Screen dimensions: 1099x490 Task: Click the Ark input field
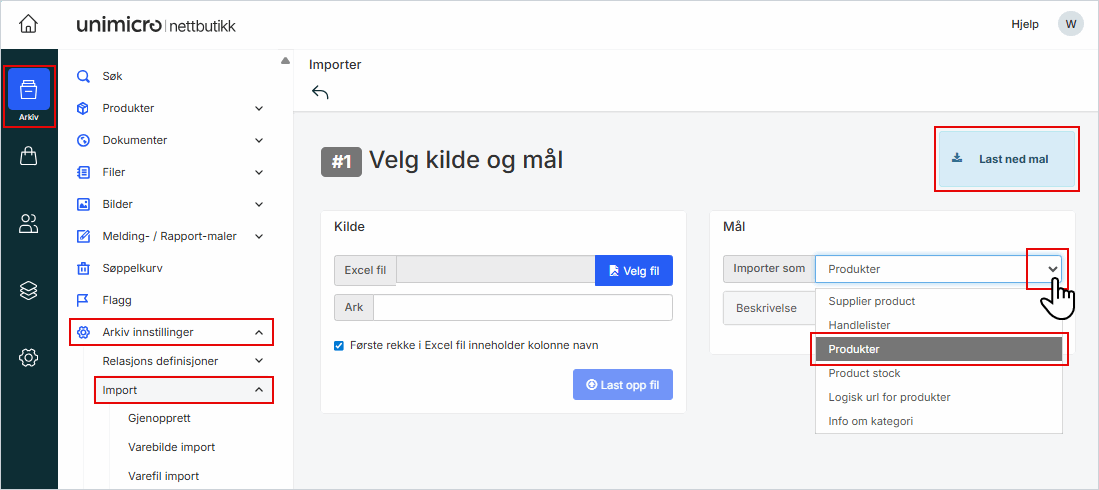pos(522,307)
